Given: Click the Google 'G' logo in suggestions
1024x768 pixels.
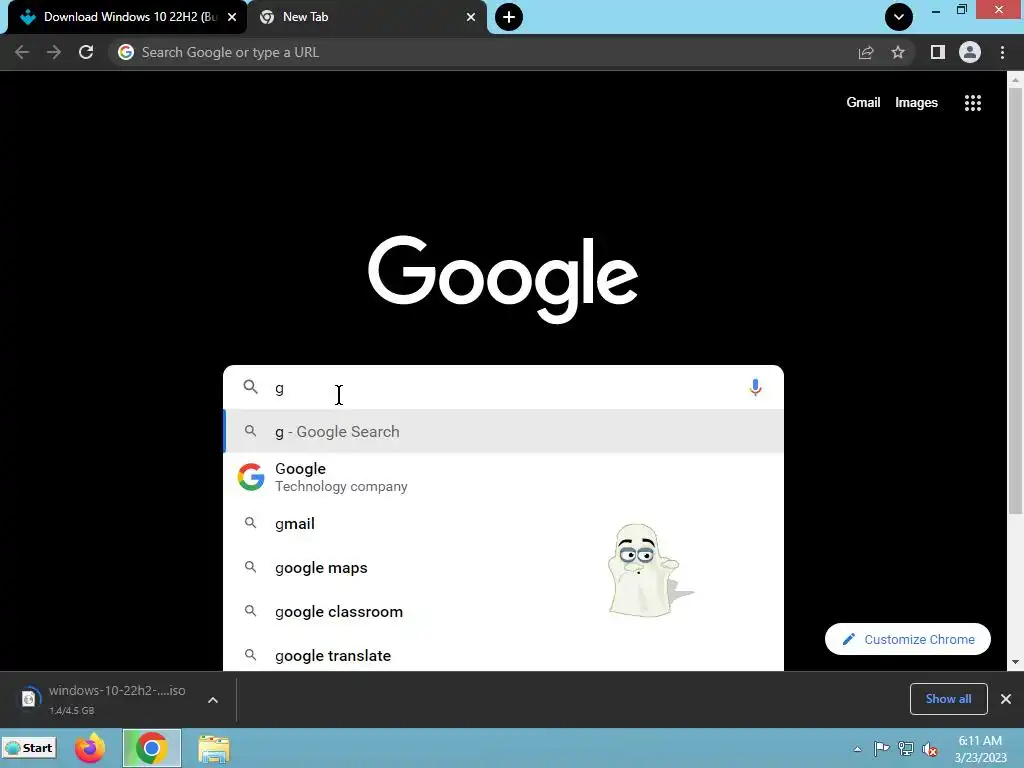Looking at the screenshot, I should [x=251, y=477].
